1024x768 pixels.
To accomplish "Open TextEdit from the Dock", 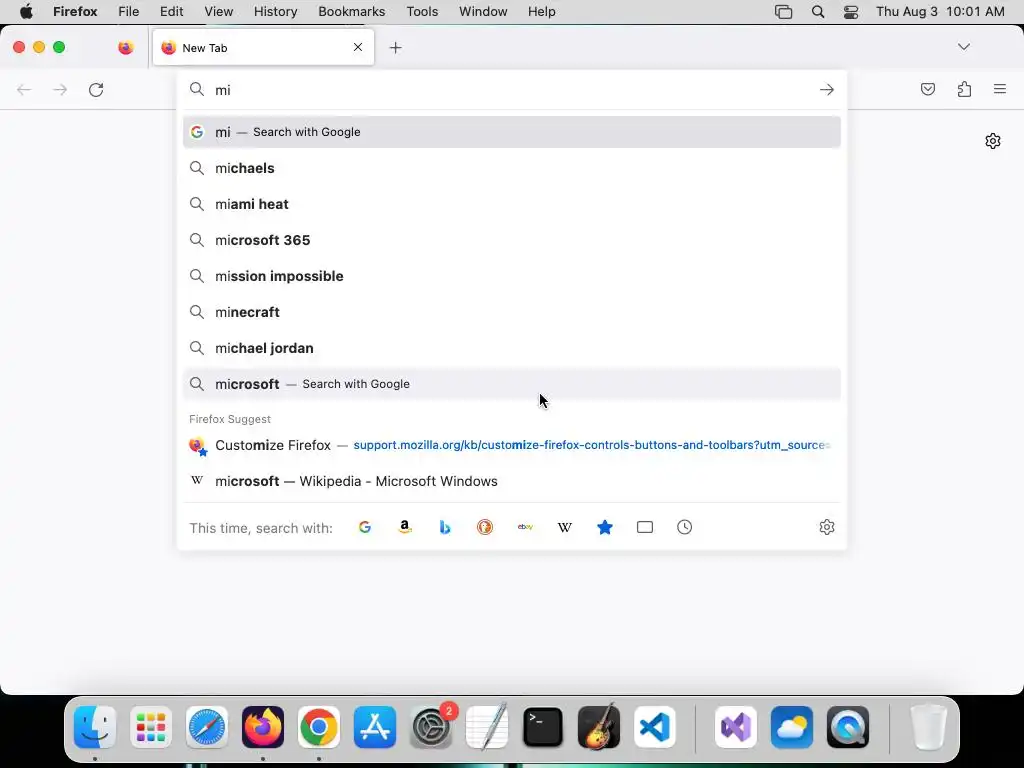I will 487,726.
